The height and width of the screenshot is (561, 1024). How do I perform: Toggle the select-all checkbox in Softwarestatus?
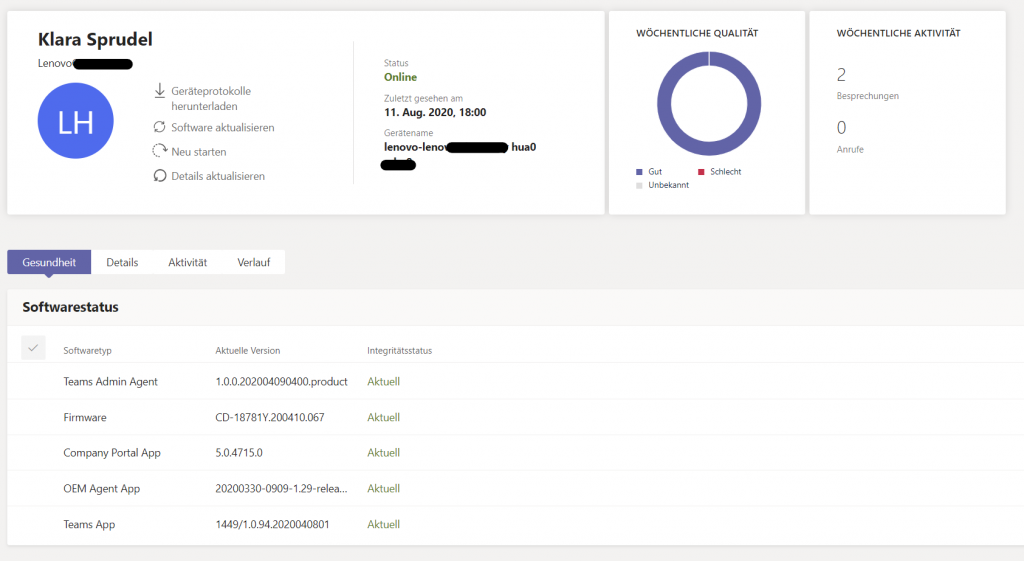[x=33, y=348]
